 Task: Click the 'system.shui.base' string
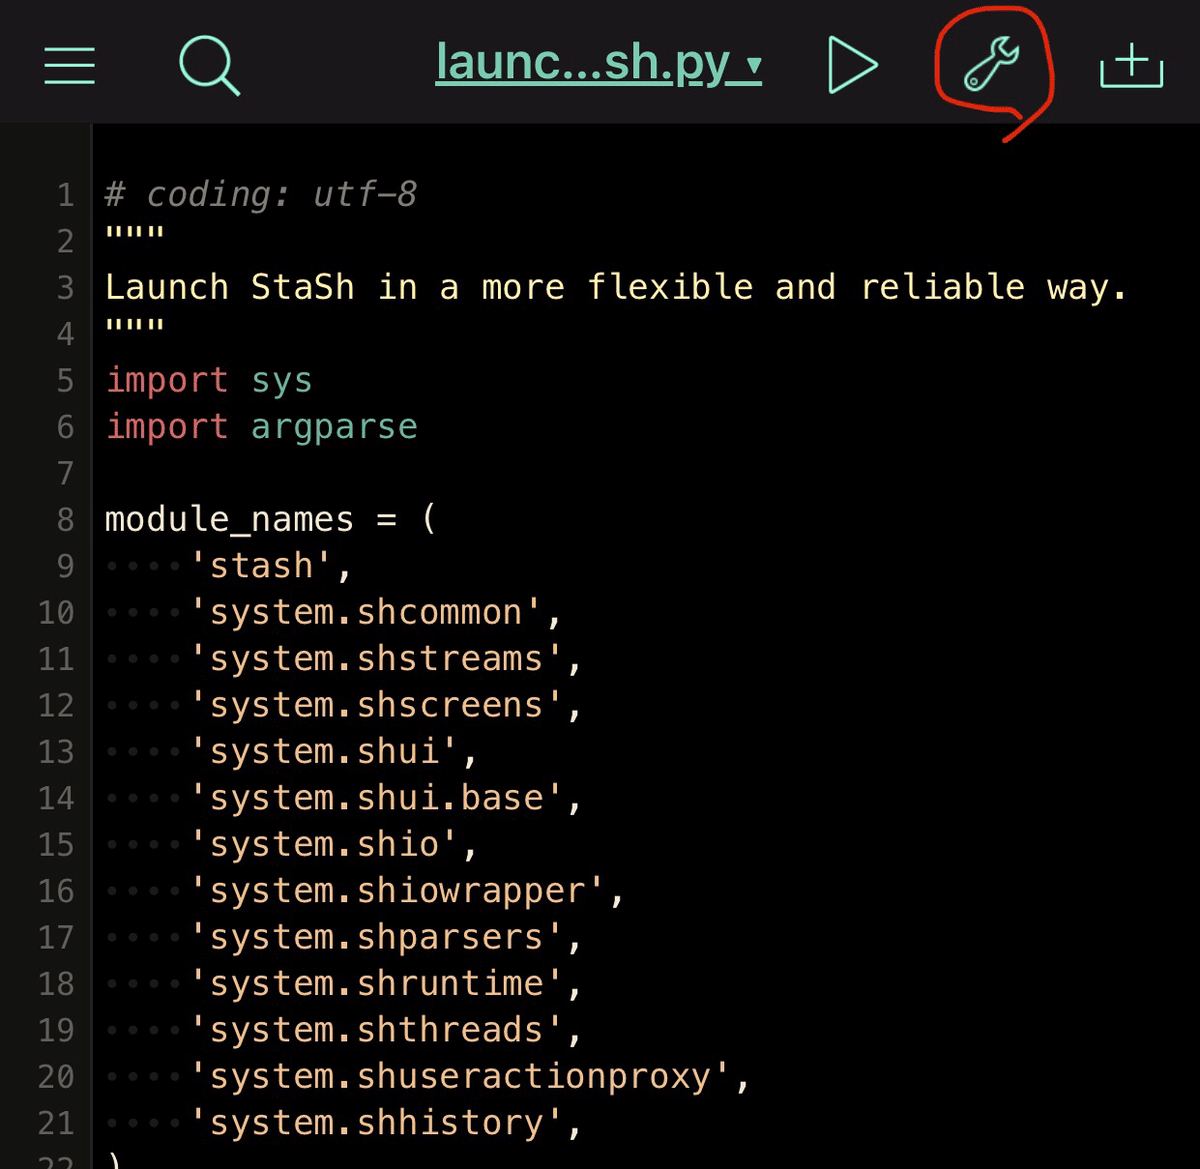376,798
